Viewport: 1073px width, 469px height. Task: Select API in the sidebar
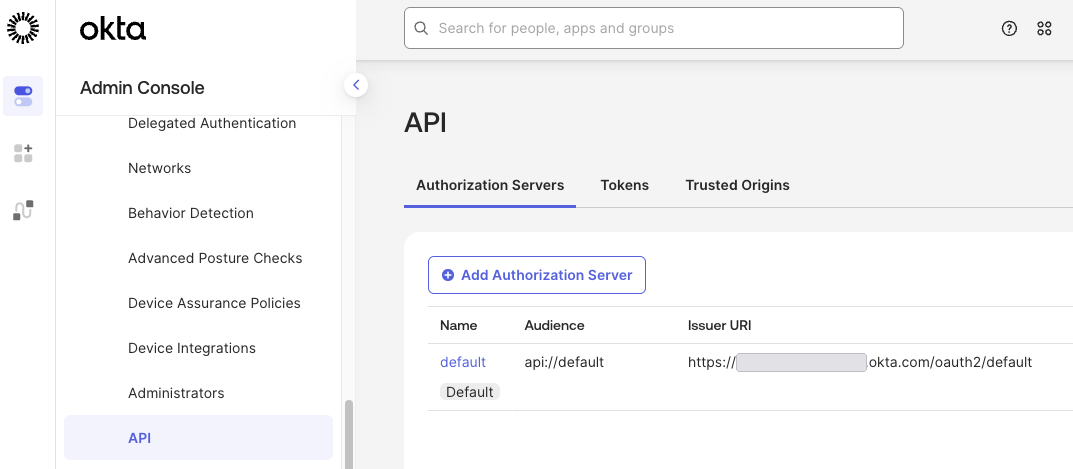[x=198, y=438]
